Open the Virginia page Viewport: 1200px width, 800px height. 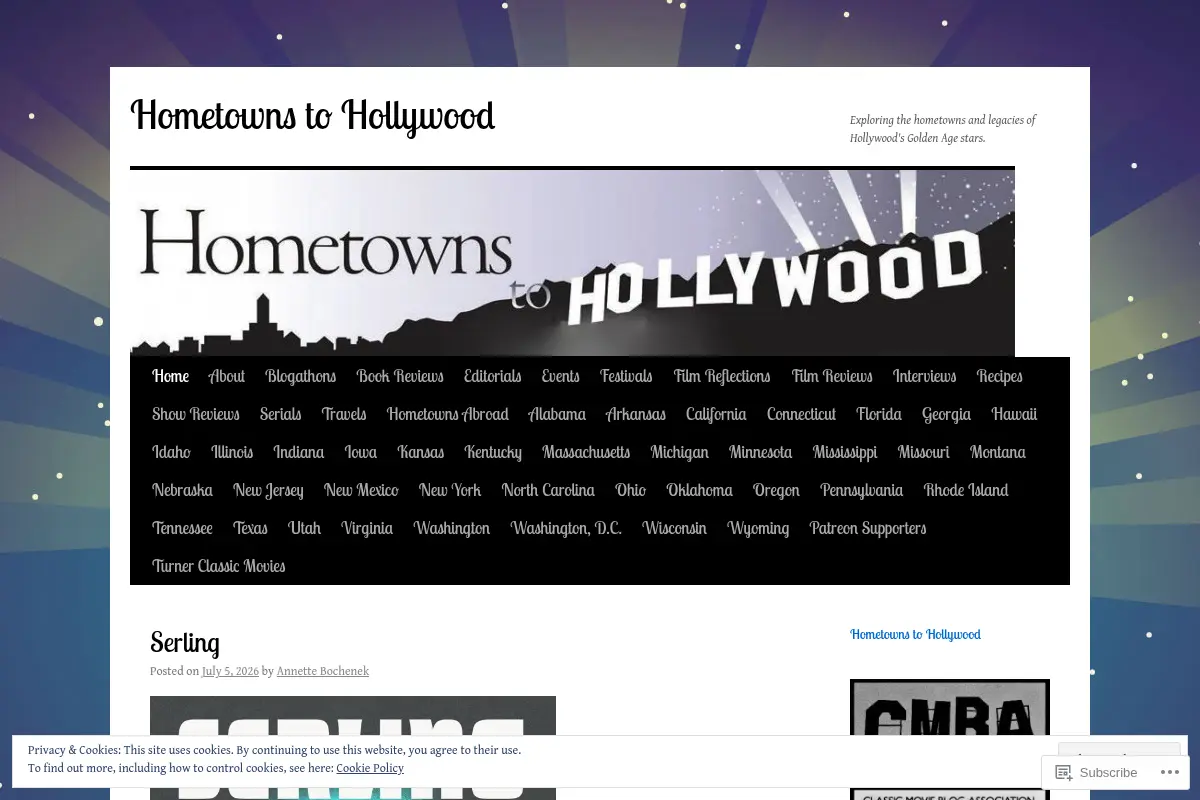pyautogui.click(x=367, y=528)
